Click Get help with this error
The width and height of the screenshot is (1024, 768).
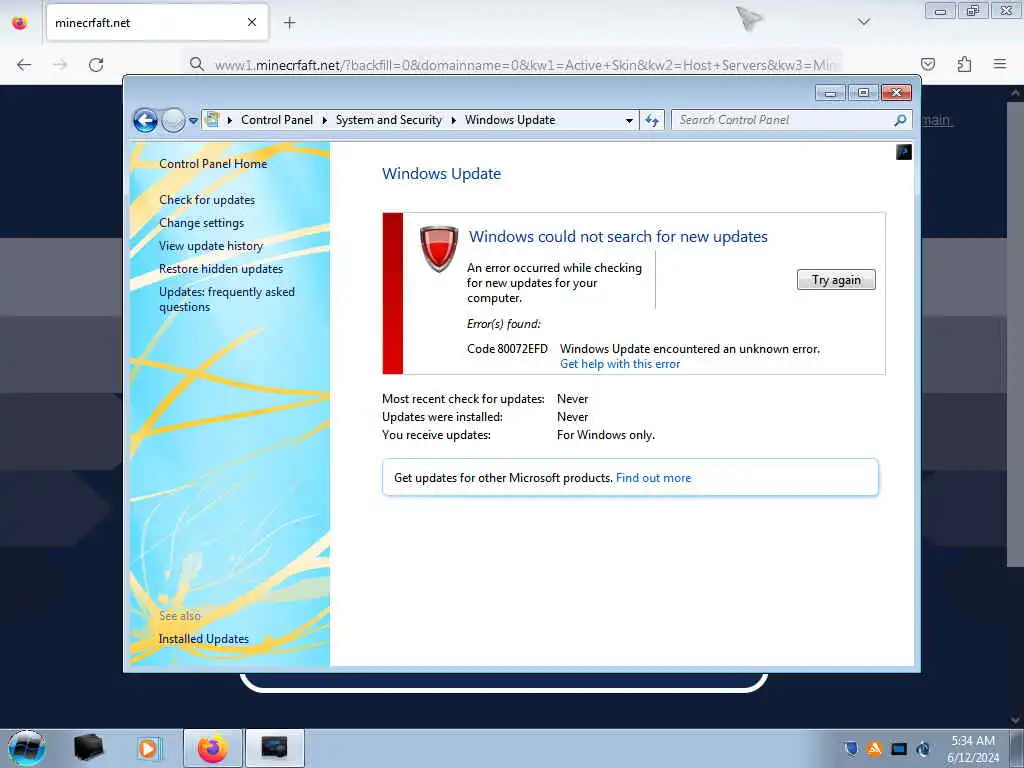click(x=620, y=364)
